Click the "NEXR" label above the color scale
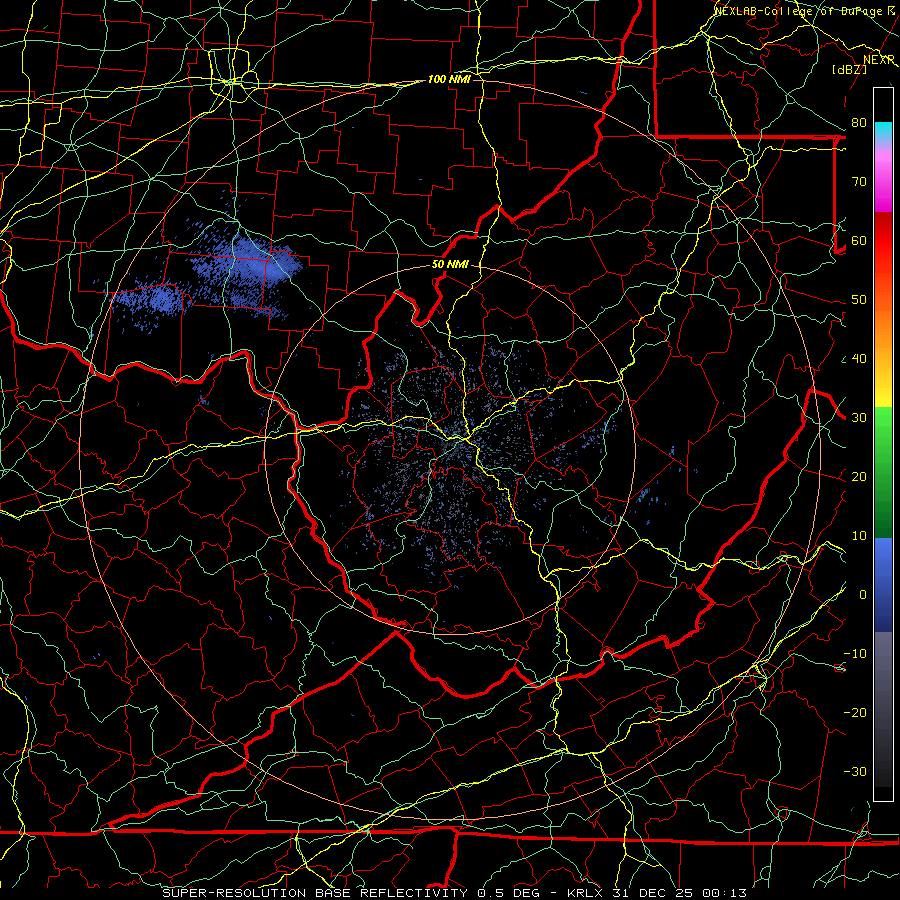This screenshot has height=900, width=900. 879,60
